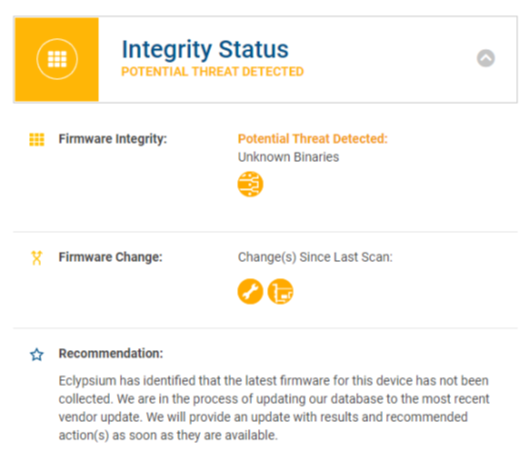Collapse the Integrity Status panel chevron

coord(486,58)
